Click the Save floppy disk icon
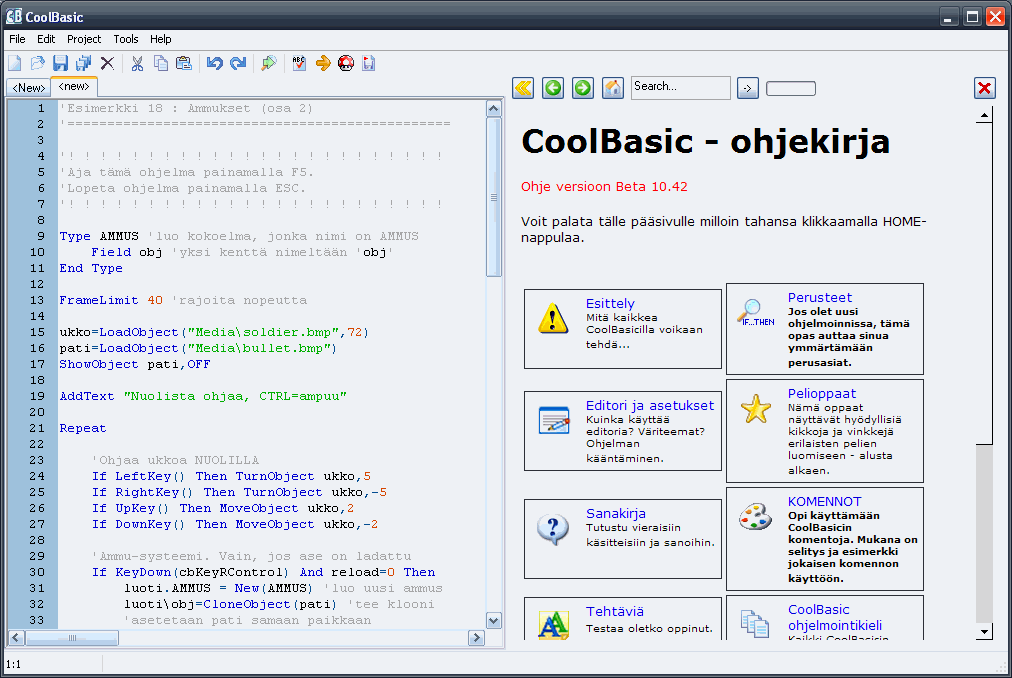1012x678 pixels. (x=61, y=63)
